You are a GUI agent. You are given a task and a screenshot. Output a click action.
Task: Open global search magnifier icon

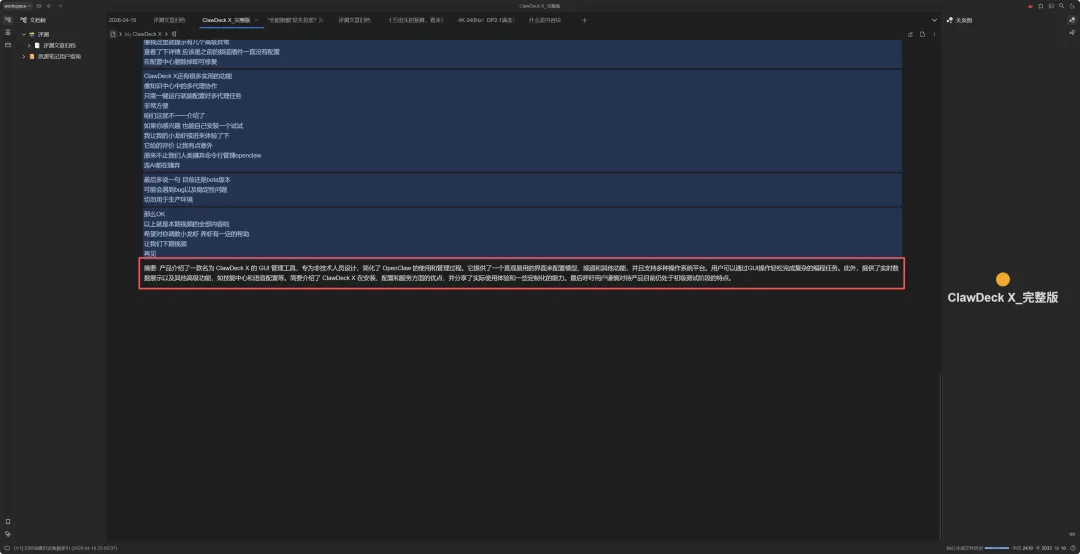[1061, 6]
